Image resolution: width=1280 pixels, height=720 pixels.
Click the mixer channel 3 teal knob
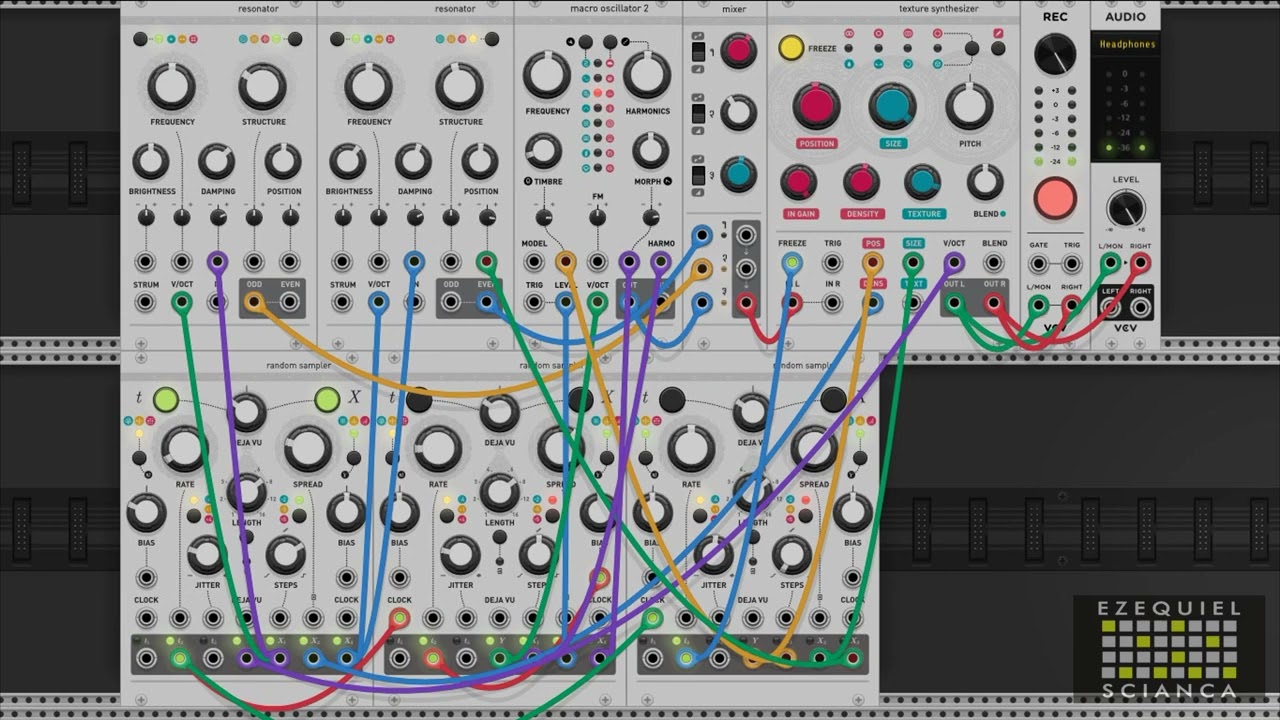tap(738, 174)
